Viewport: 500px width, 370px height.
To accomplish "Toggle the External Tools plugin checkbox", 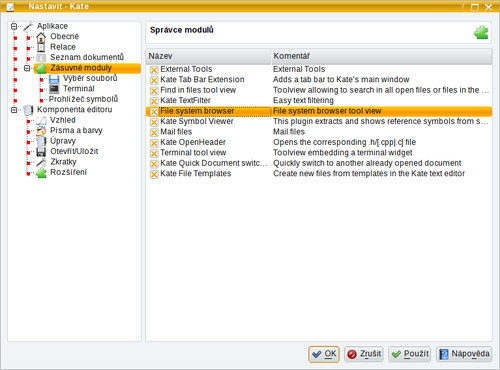I will pos(154,70).
